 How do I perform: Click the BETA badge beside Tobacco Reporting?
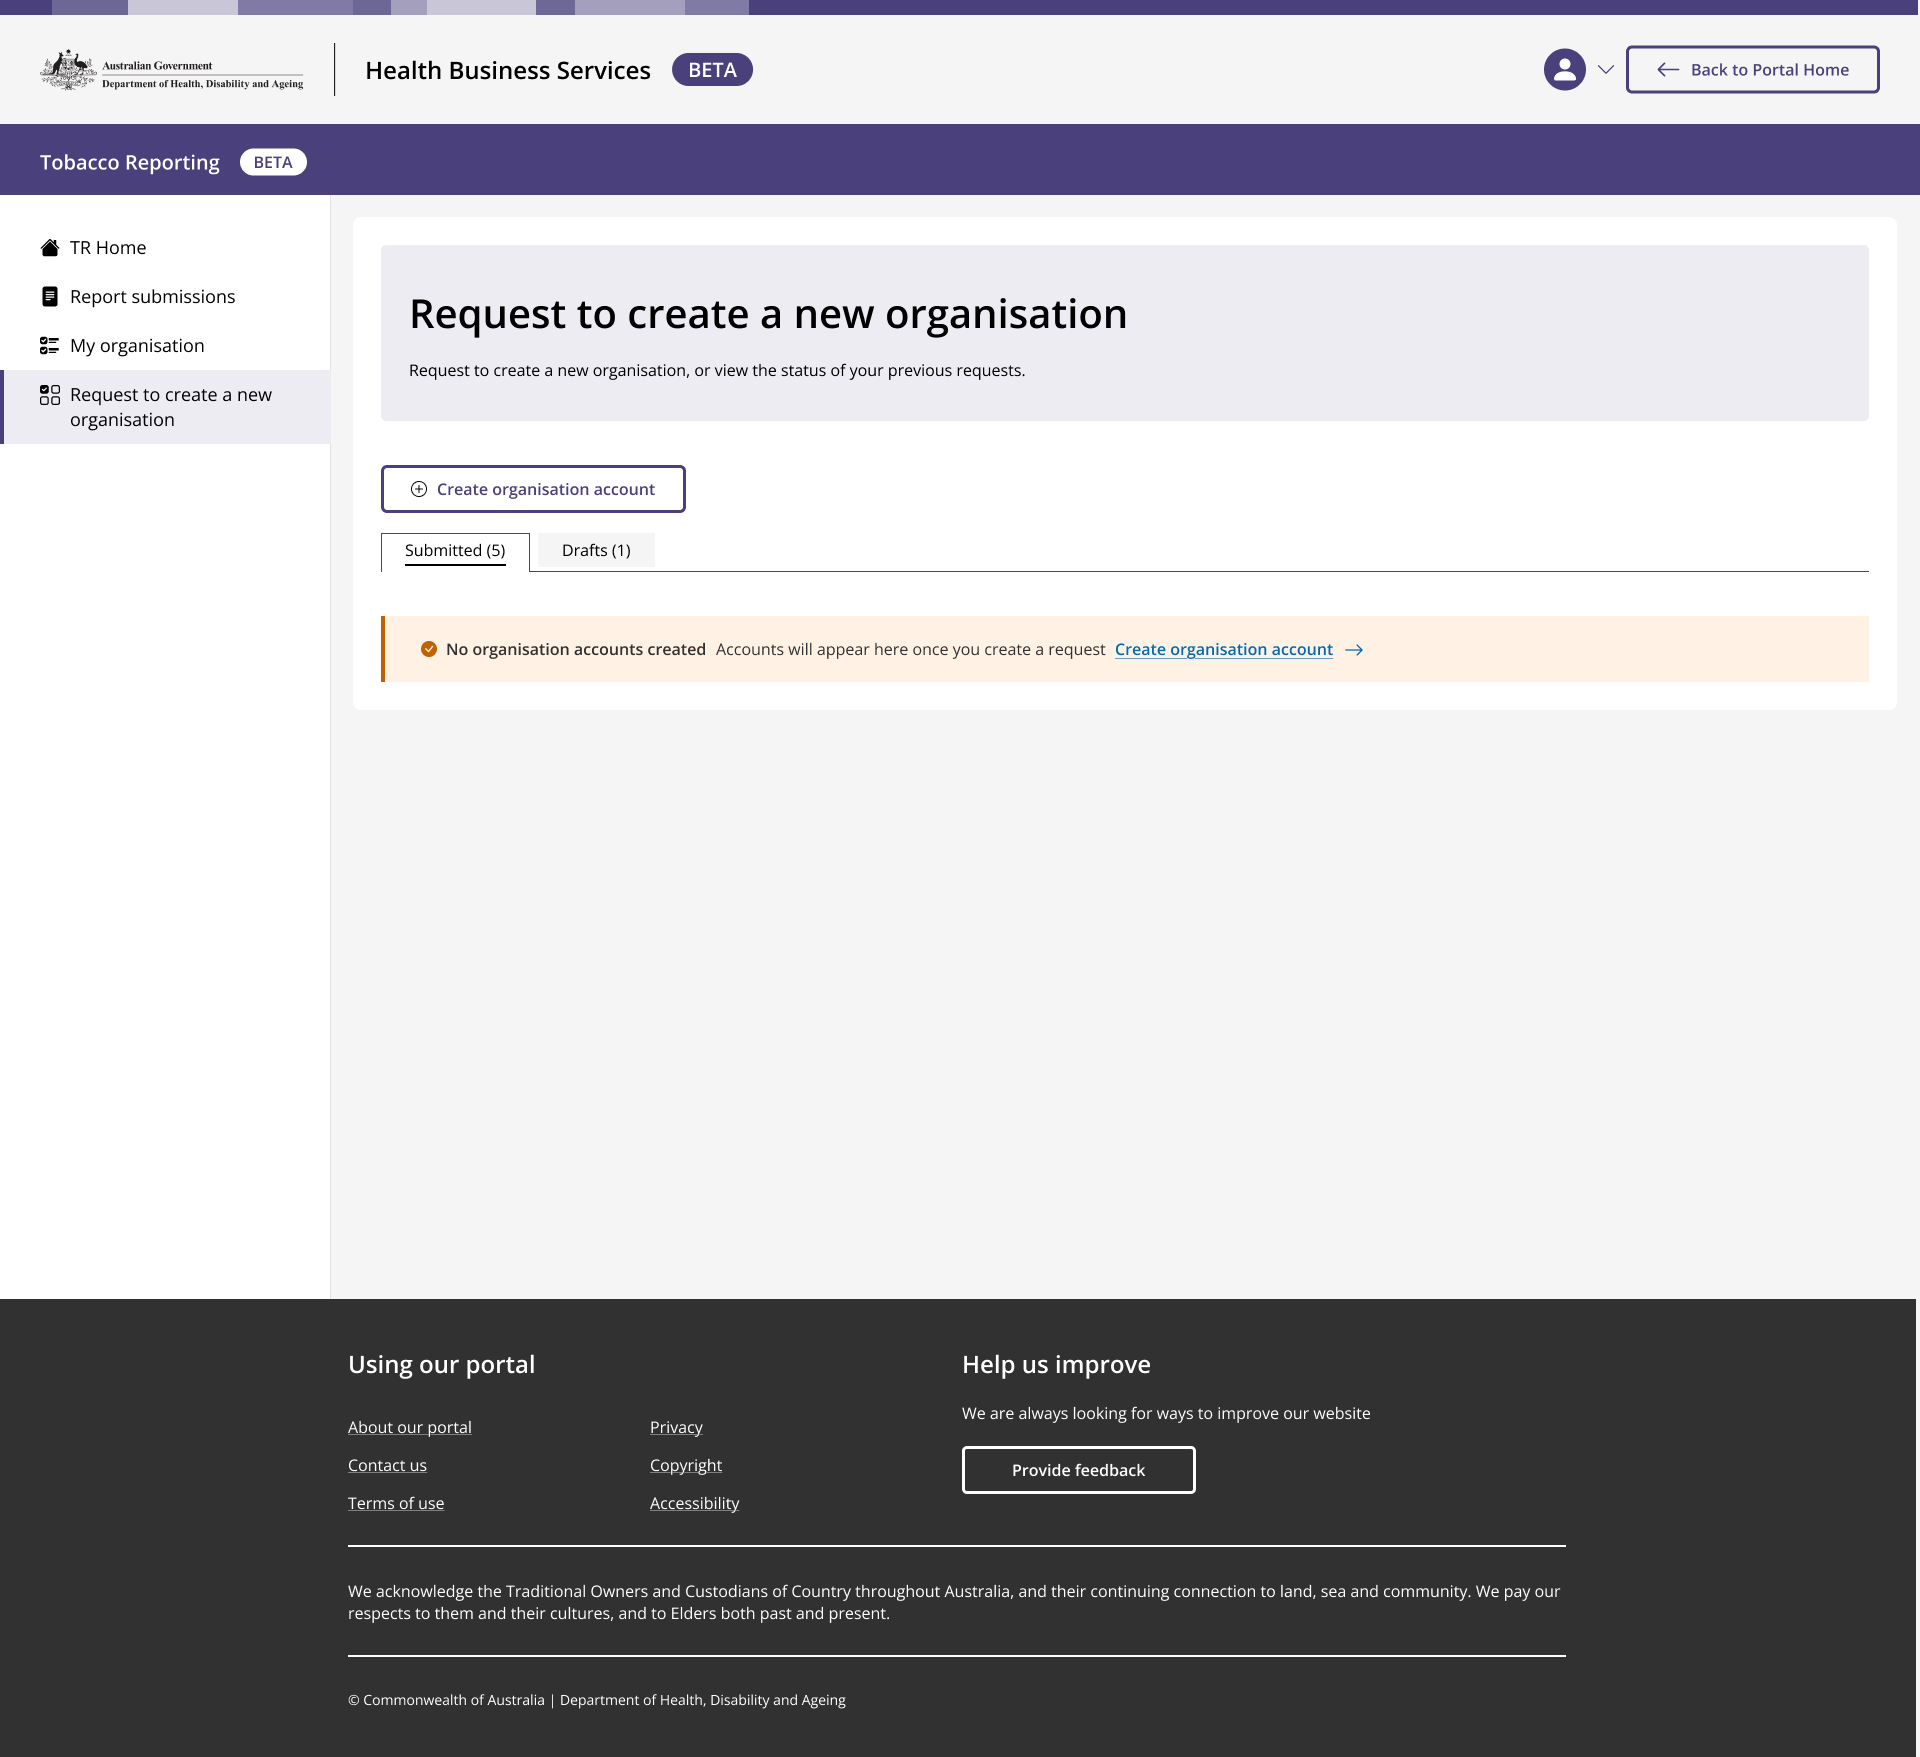coord(273,162)
